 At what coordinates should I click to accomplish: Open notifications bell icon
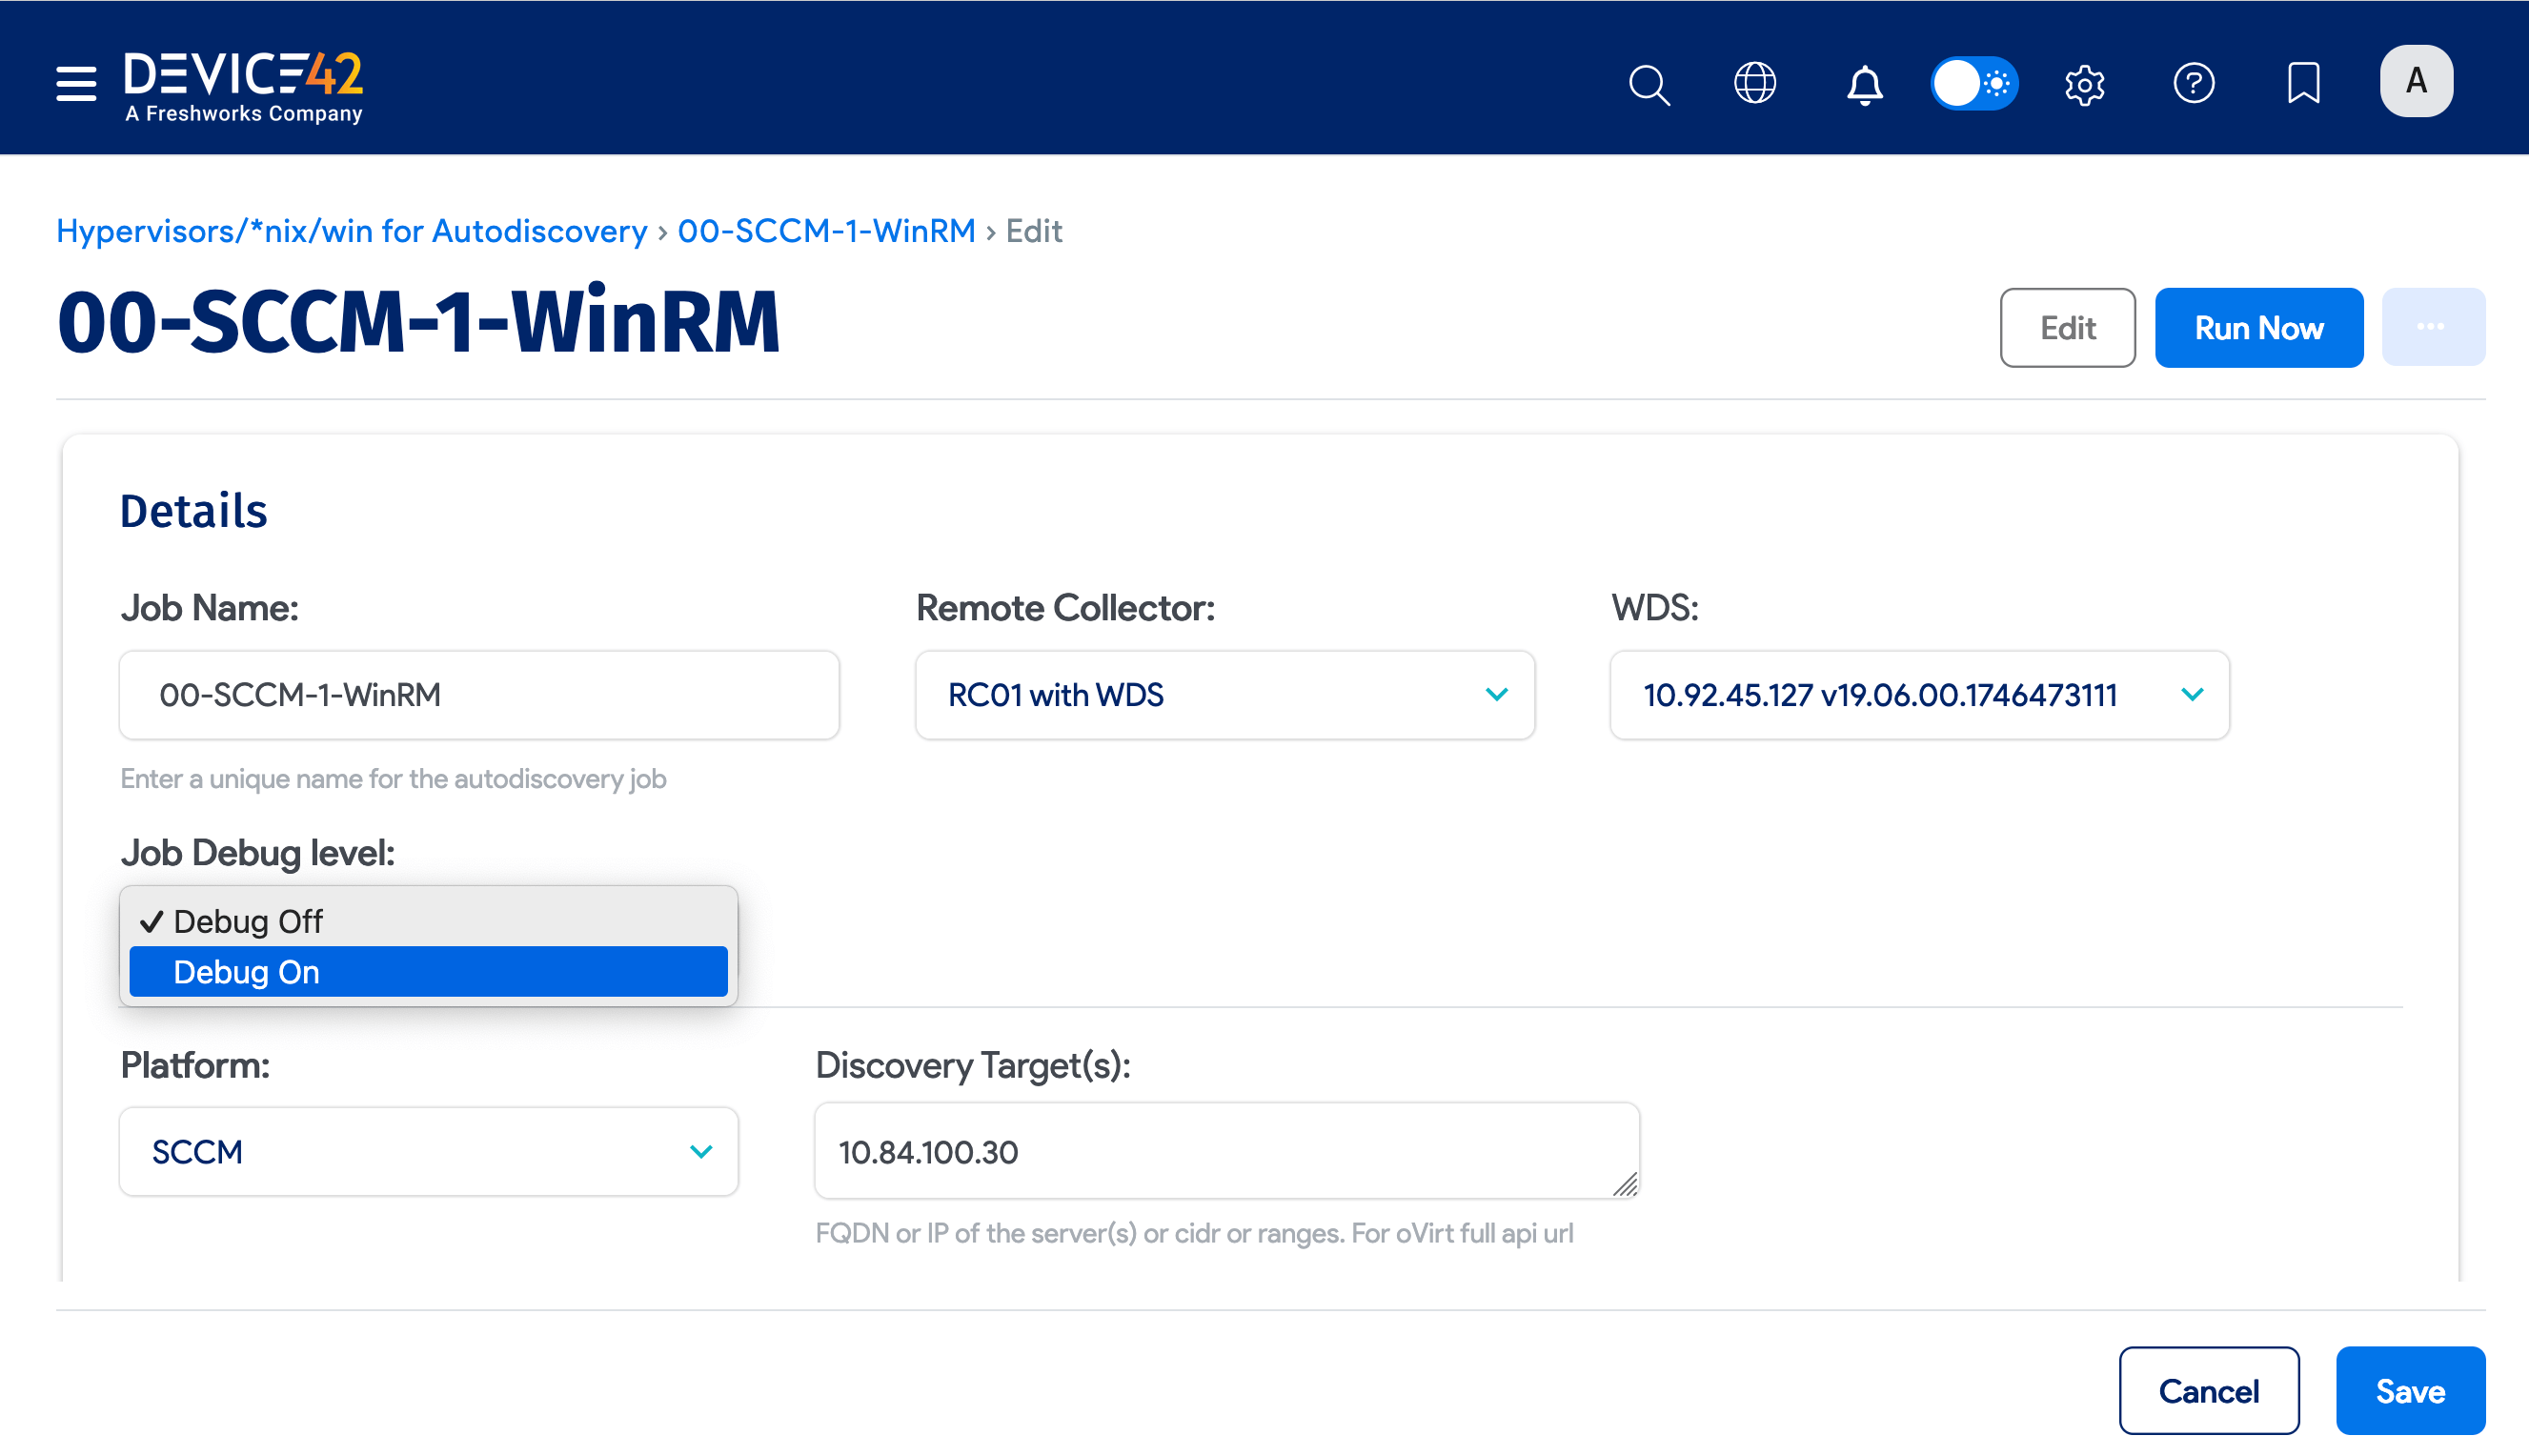point(1864,84)
